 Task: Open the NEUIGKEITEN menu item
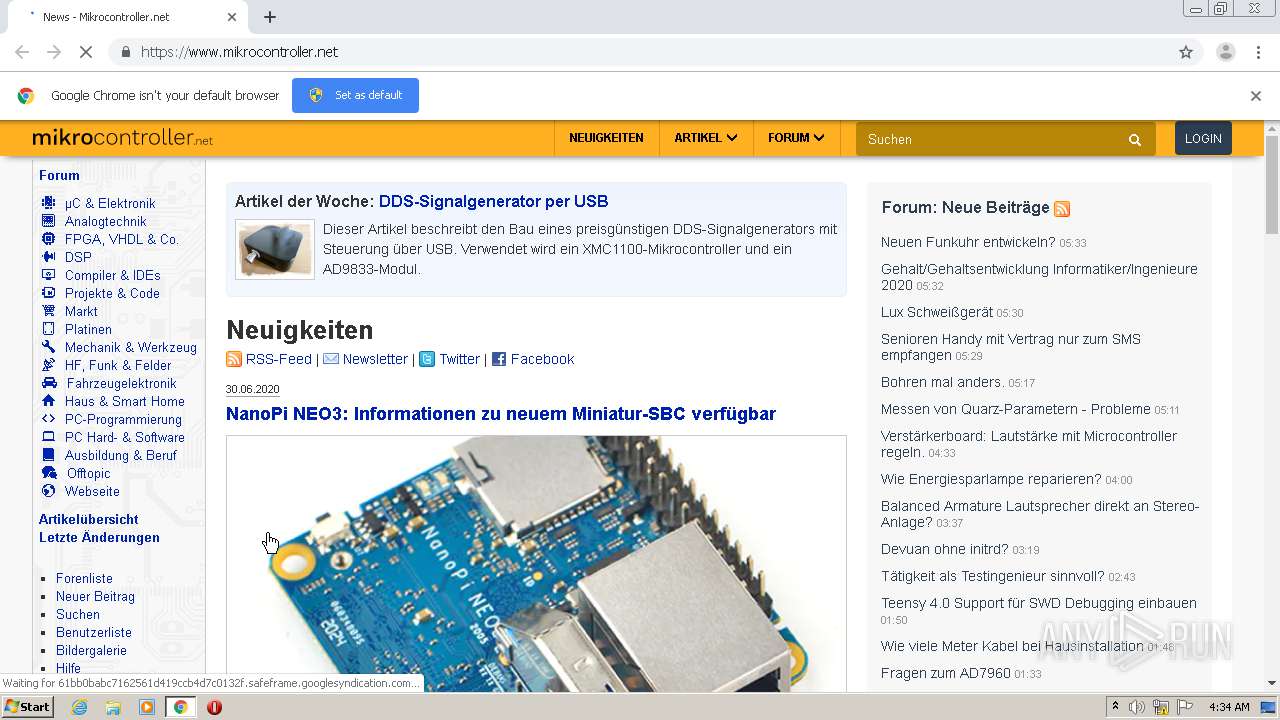(606, 138)
